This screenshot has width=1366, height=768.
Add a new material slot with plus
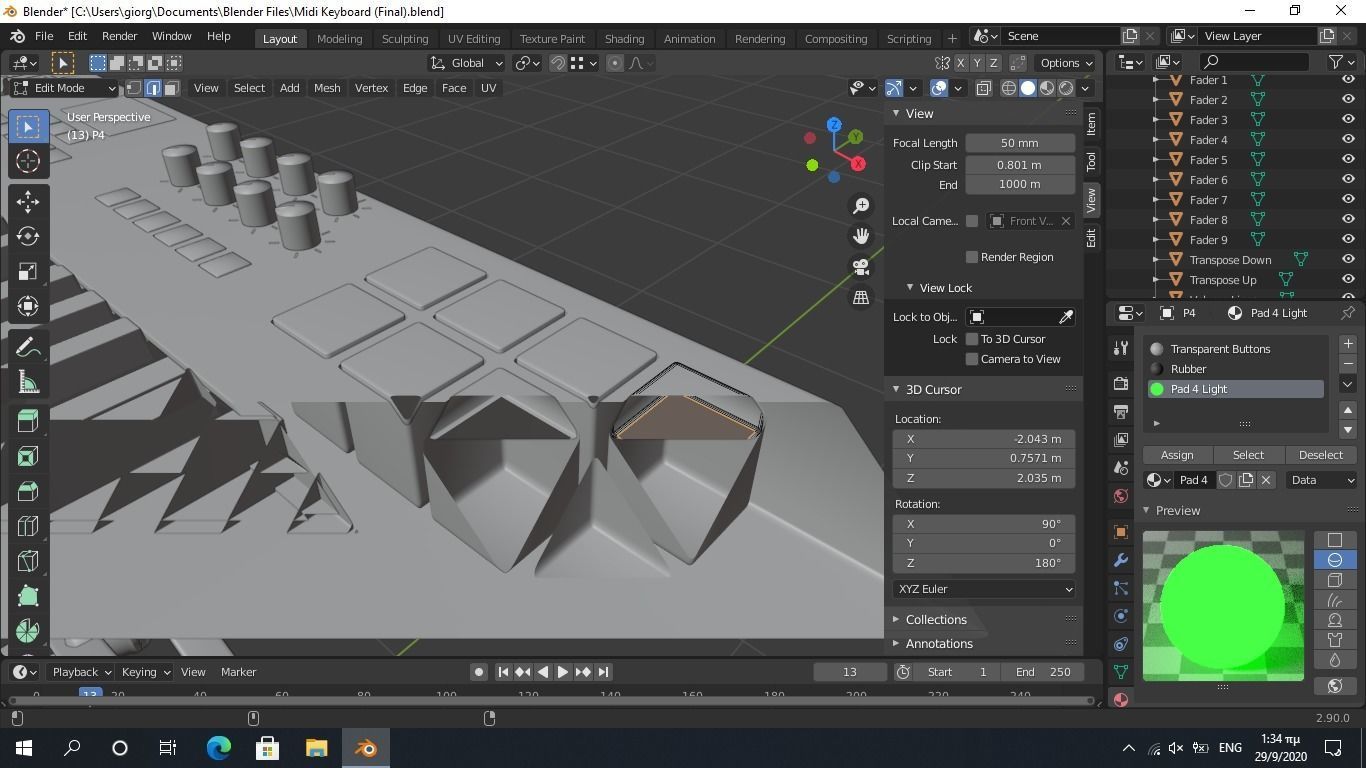(x=1348, y=344)
